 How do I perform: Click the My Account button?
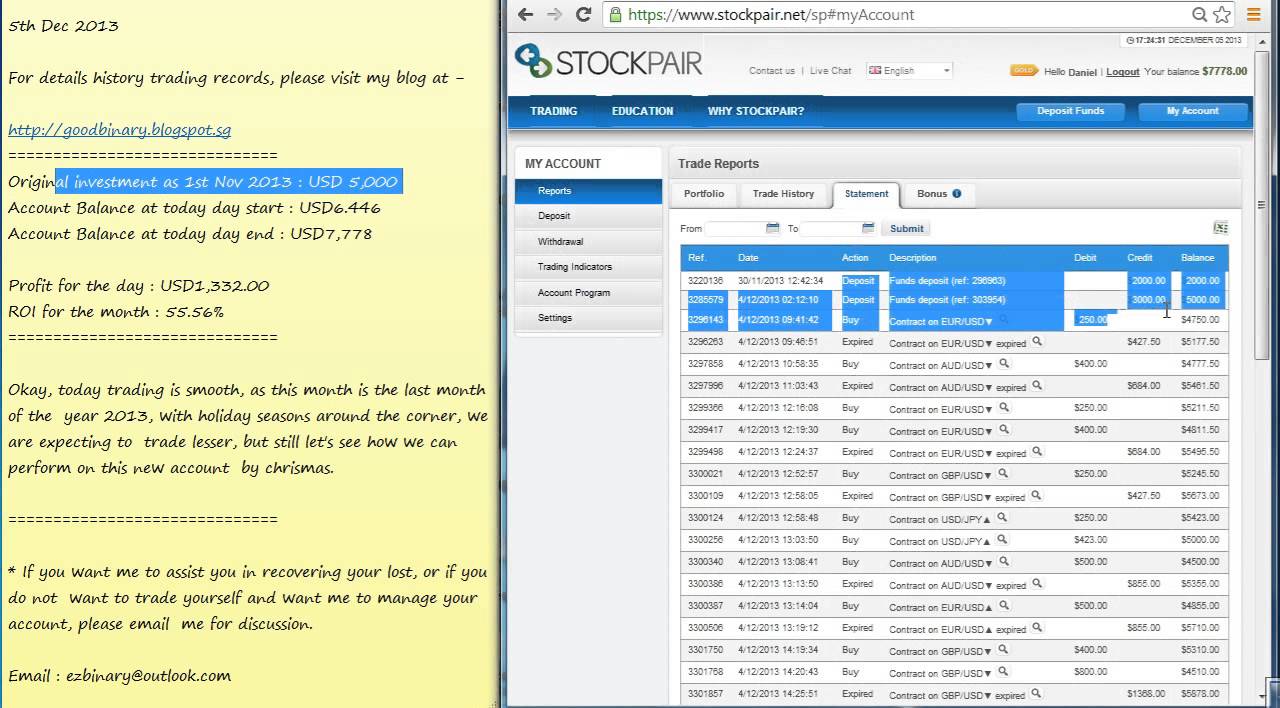pos(1193,111)
